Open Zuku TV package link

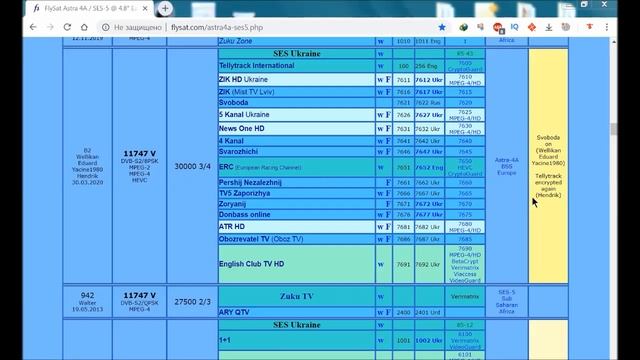297,296
